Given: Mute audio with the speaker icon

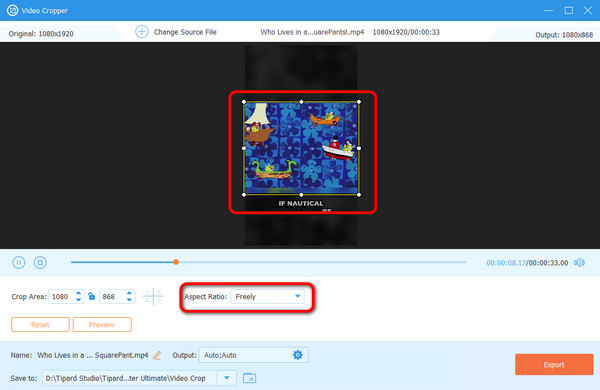Looking at the screenshot, I should [579, 263].
